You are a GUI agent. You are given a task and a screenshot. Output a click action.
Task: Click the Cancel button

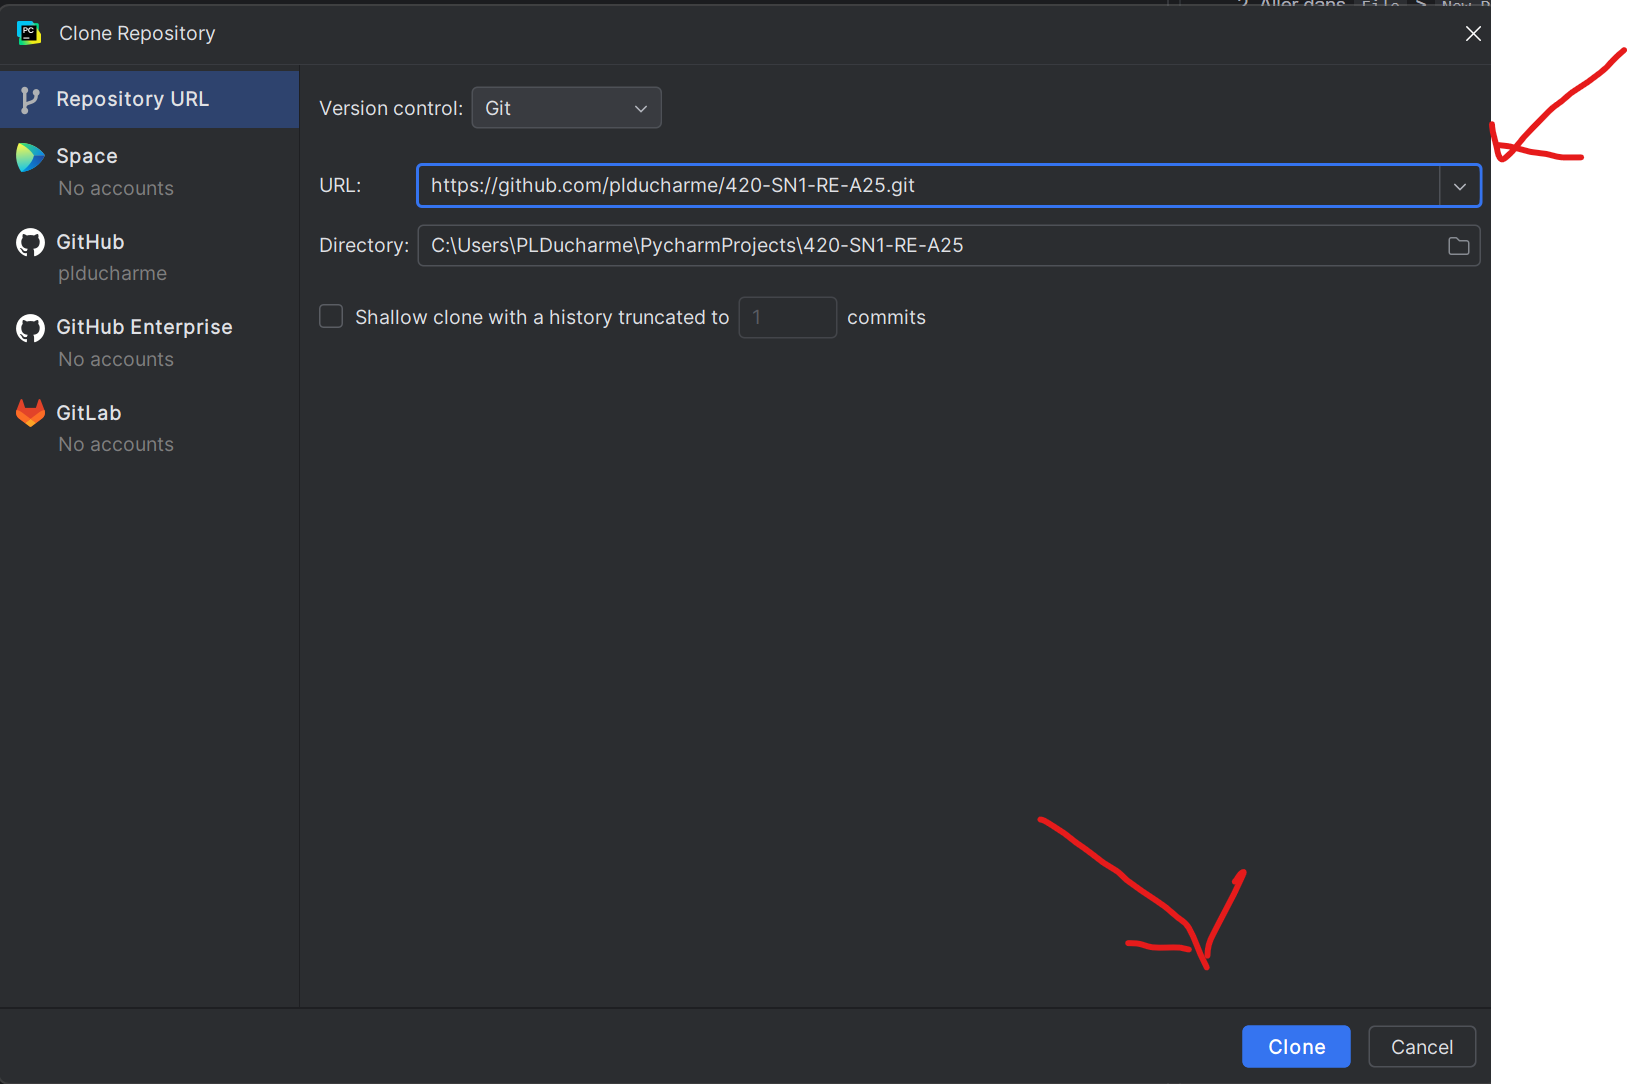pos(1421,1046)
